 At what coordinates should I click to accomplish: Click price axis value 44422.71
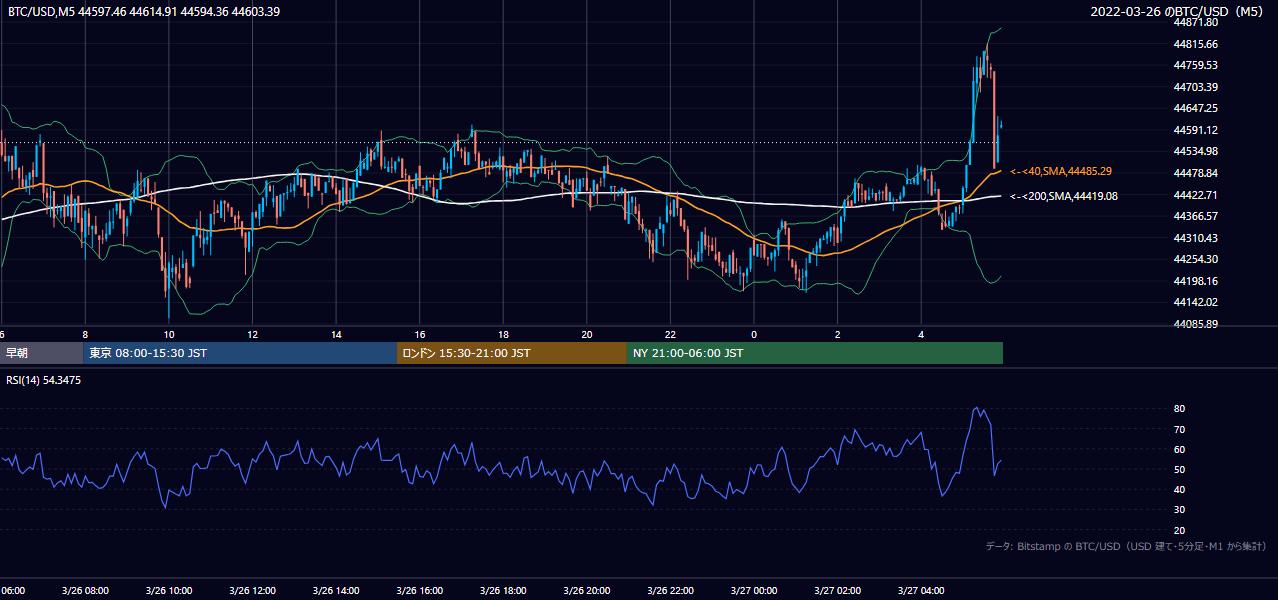tap(1196, 195)
